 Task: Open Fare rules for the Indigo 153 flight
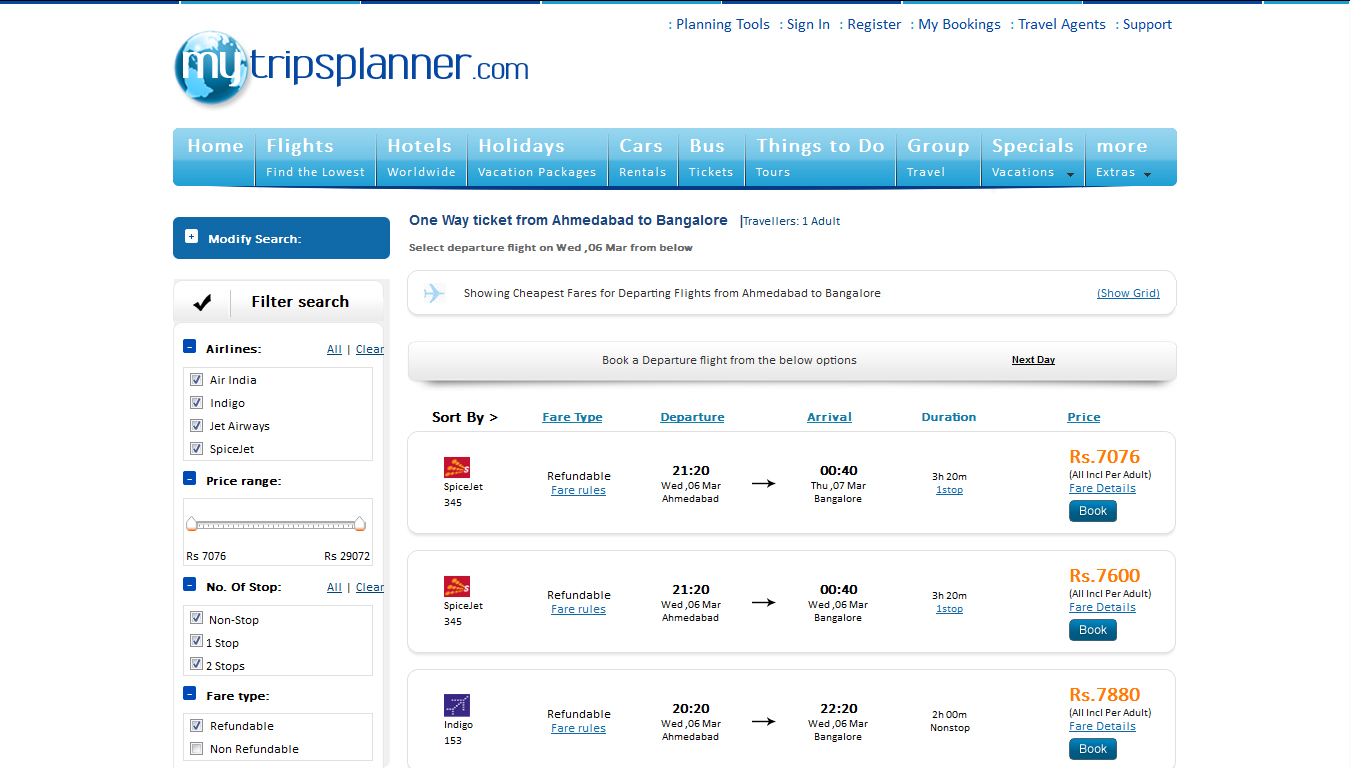coord(578,728)
